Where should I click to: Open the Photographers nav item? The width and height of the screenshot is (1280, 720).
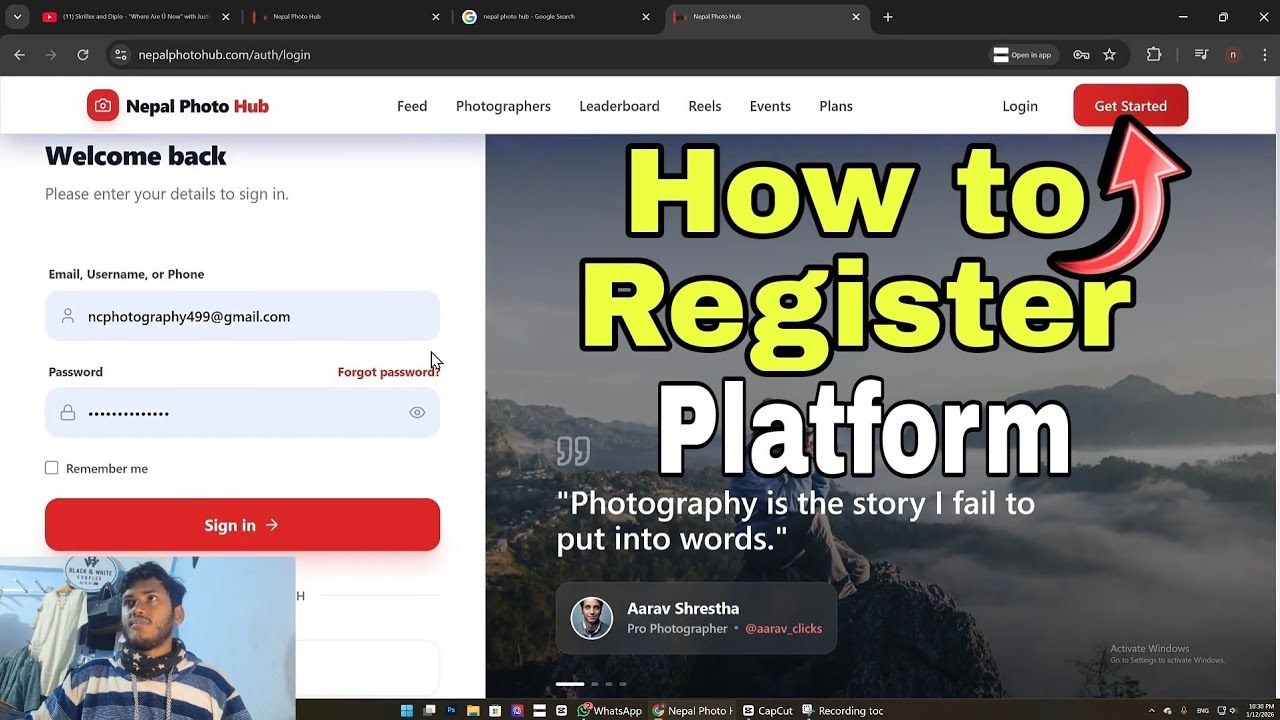[503, 106]
